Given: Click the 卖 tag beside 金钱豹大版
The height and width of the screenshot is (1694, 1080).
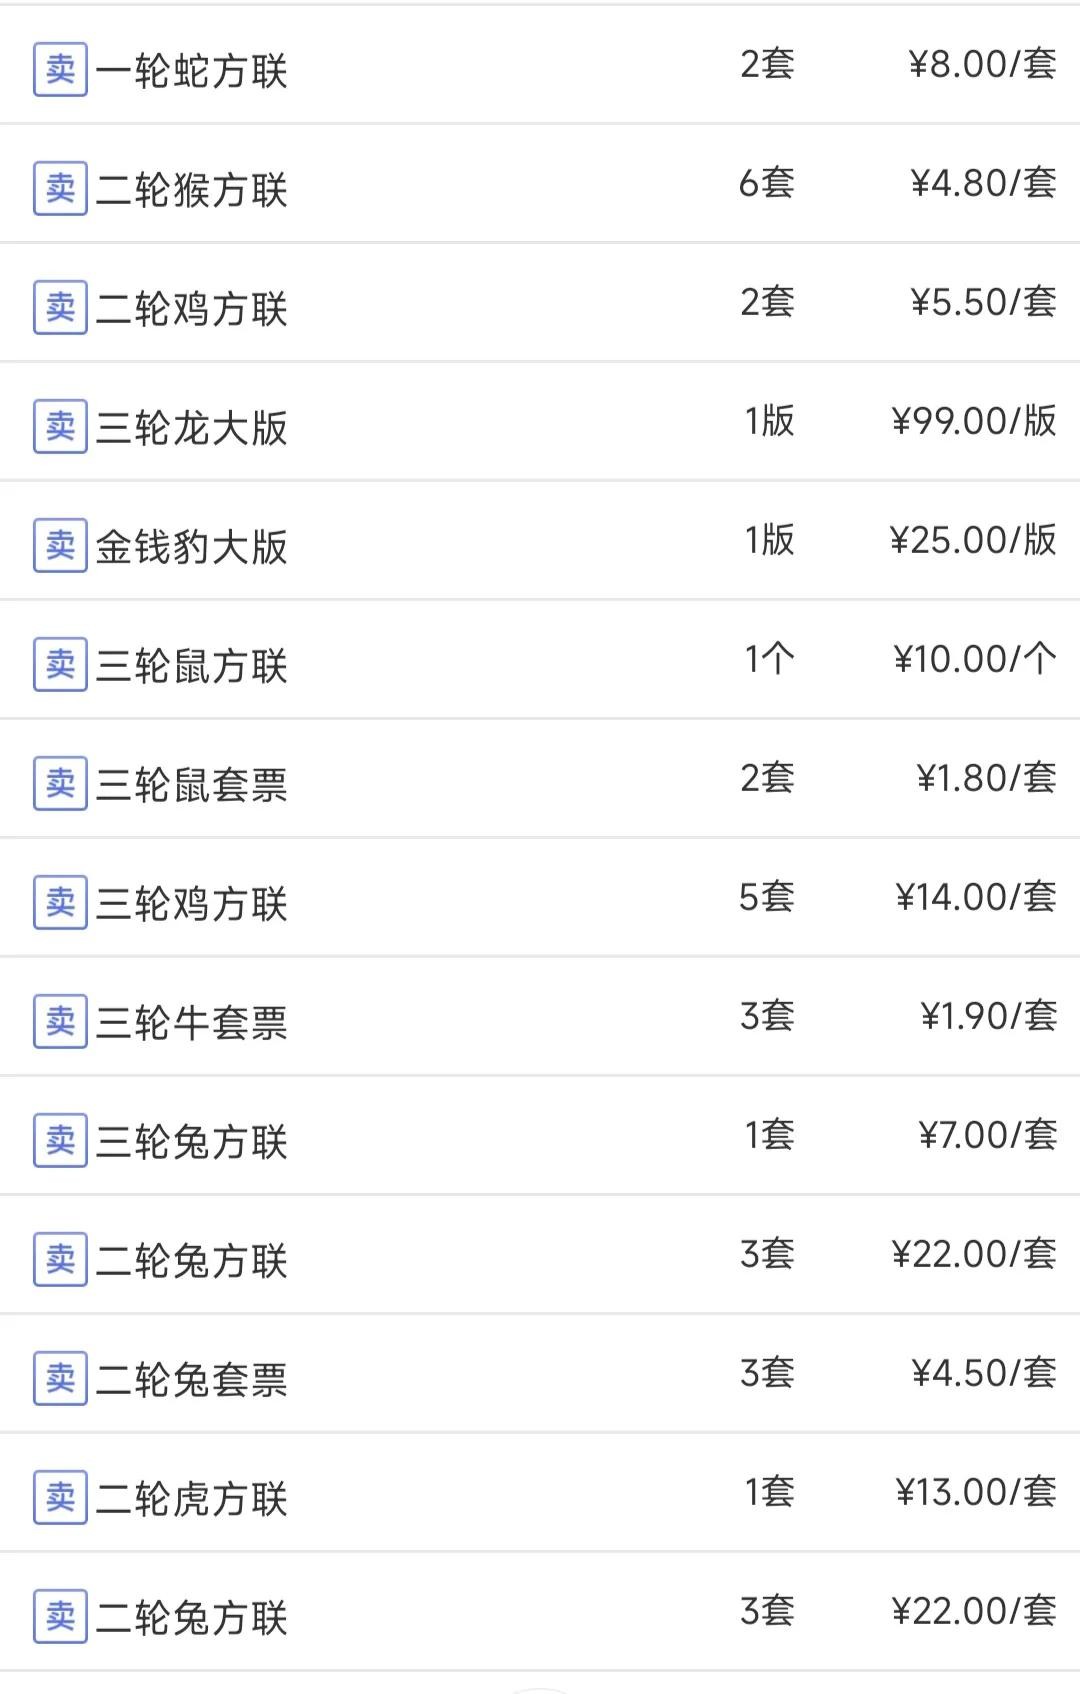Looking at the screenshot, I should tap(60, 545).
